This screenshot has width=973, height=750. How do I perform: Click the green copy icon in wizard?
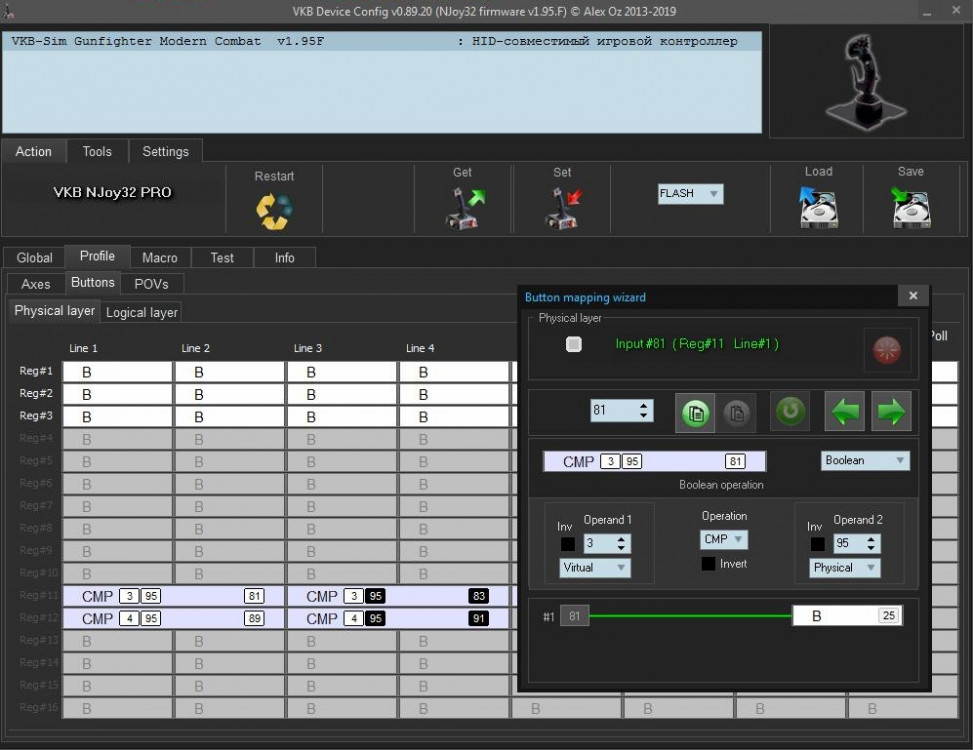click(696, 412)
